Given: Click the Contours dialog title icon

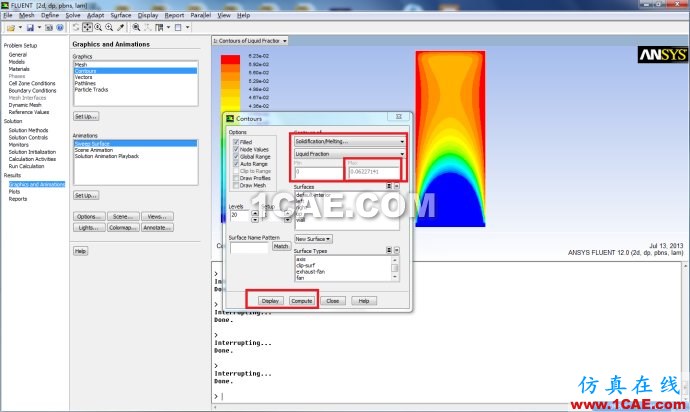Looking at the screenshot, I should [x=230, y=118].
